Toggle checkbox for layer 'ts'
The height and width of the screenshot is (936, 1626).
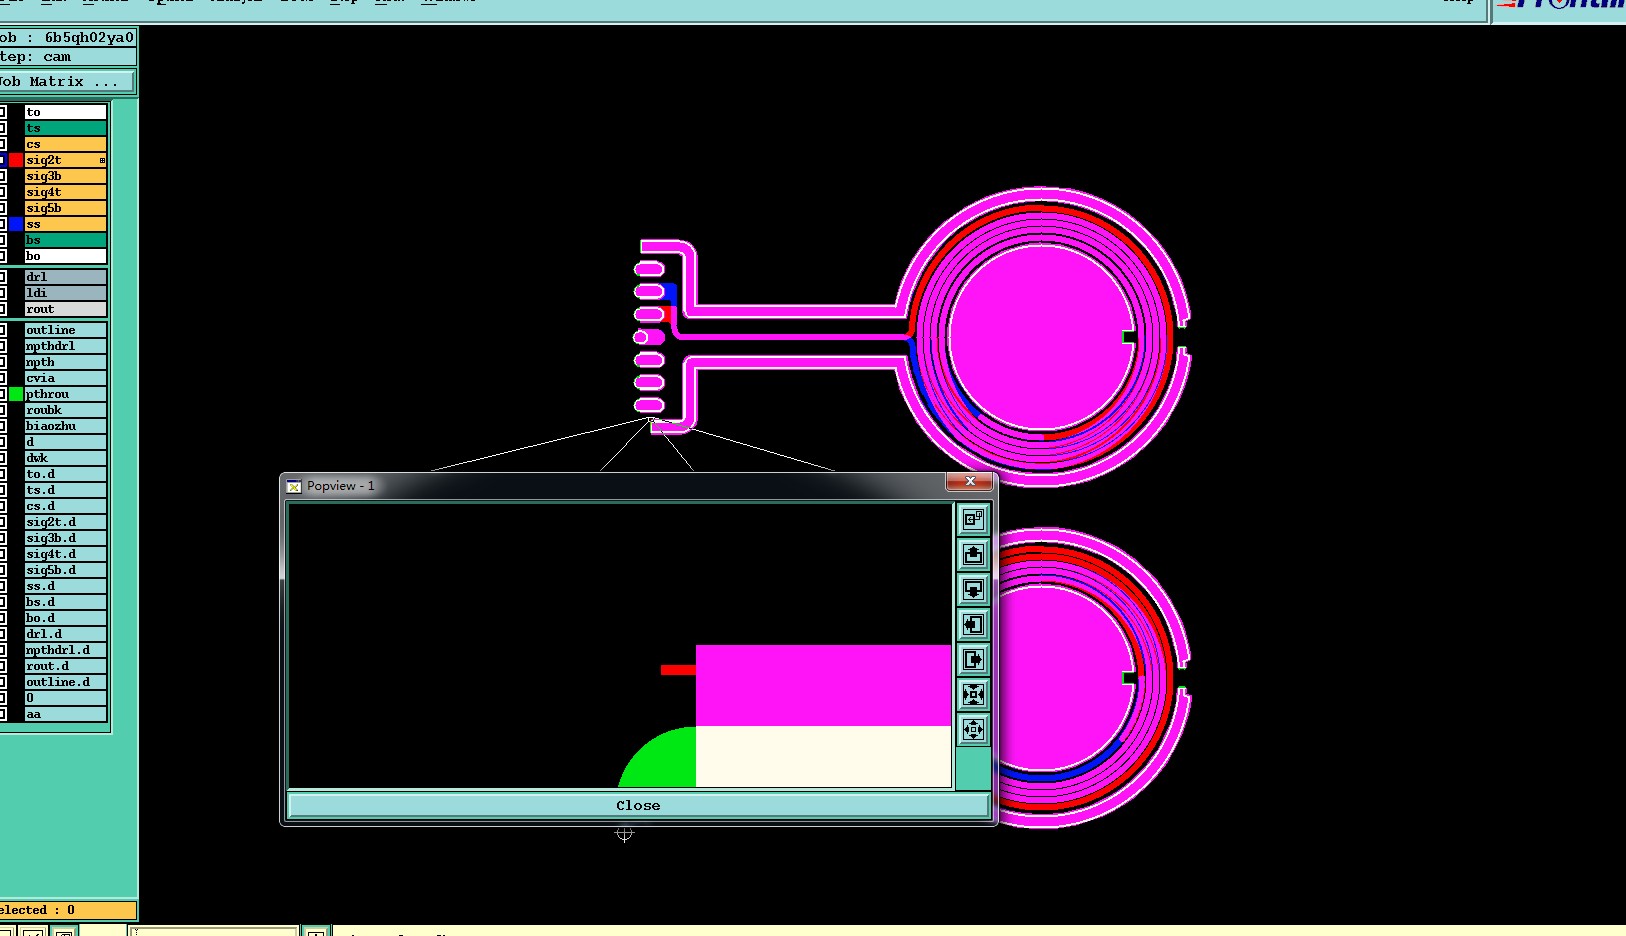3,128
